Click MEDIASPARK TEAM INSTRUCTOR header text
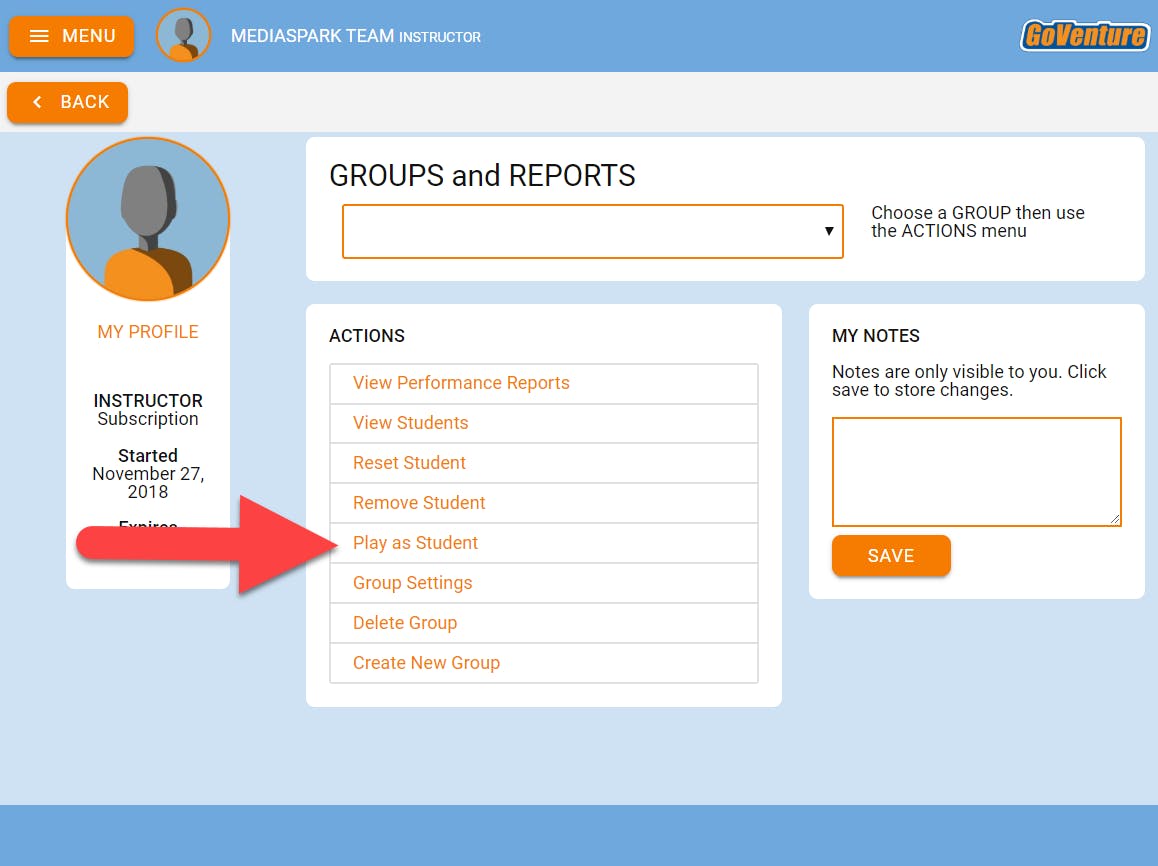Viewport: 1158px width, 866px height. click(x=355, y=36)
